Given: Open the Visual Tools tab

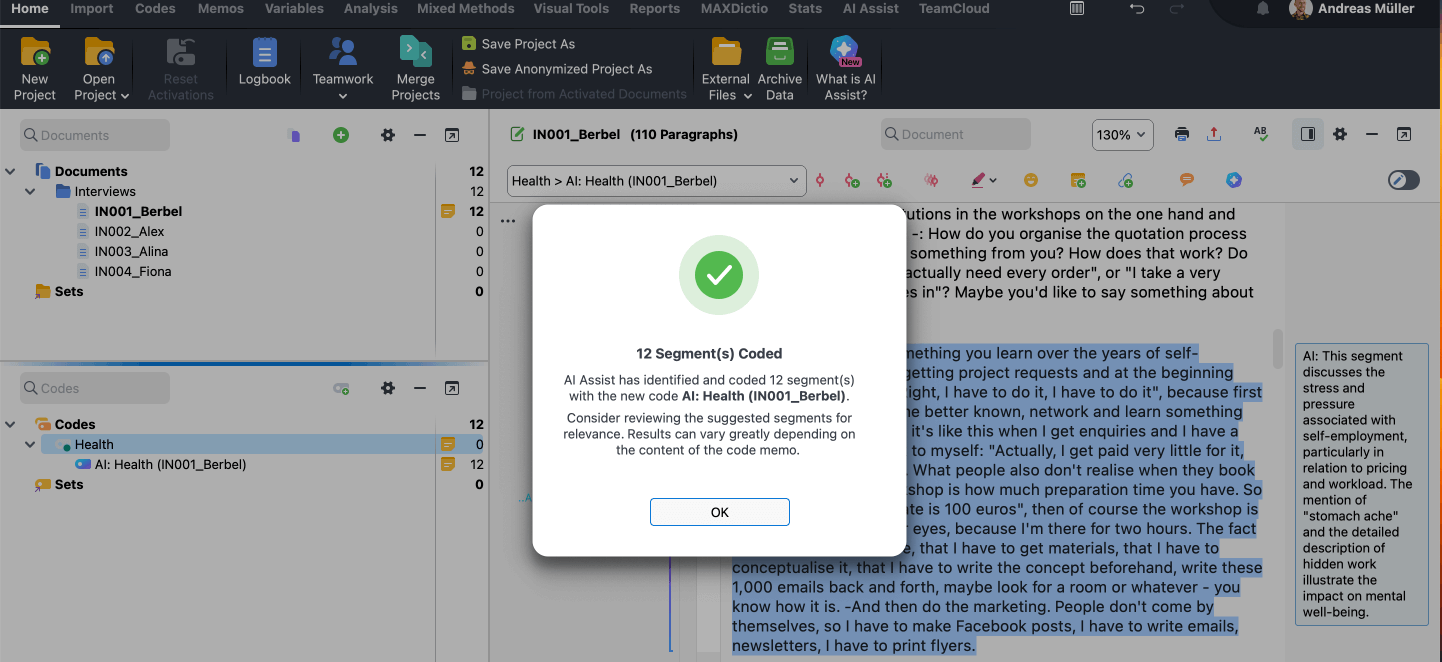Looking at the screenshot, I should (x=571, y=8).
